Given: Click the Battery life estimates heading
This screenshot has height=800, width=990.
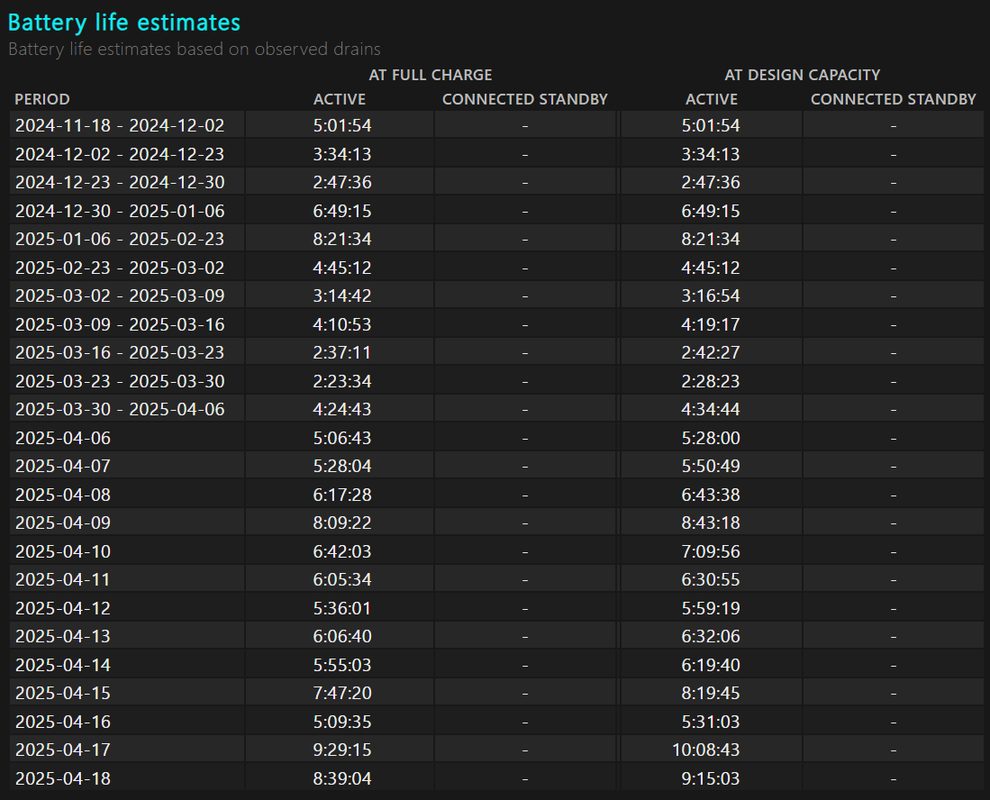Looking at the screenshot, I should 124,23.
